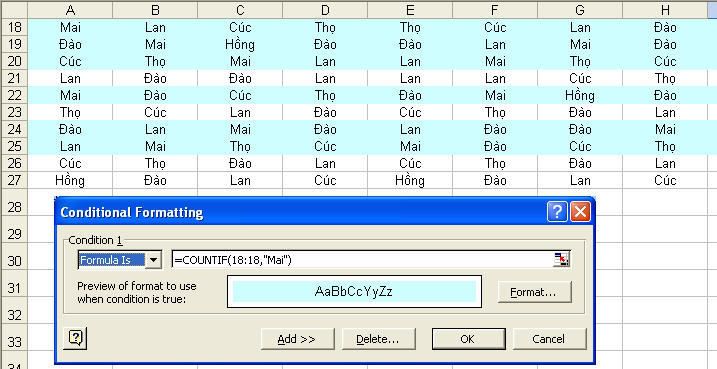
Task: Click cell E25 containing Mai
Action: (x=410, y=147)
